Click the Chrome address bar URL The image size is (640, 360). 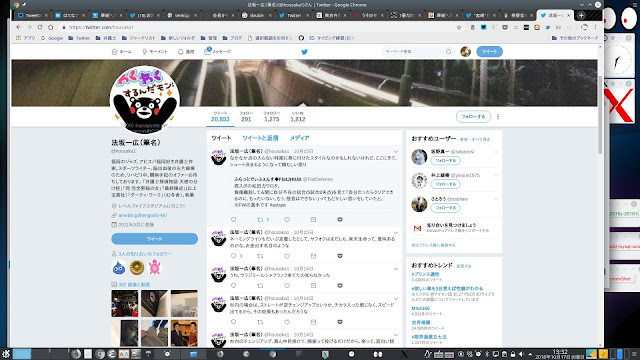[x=101, y=27]
